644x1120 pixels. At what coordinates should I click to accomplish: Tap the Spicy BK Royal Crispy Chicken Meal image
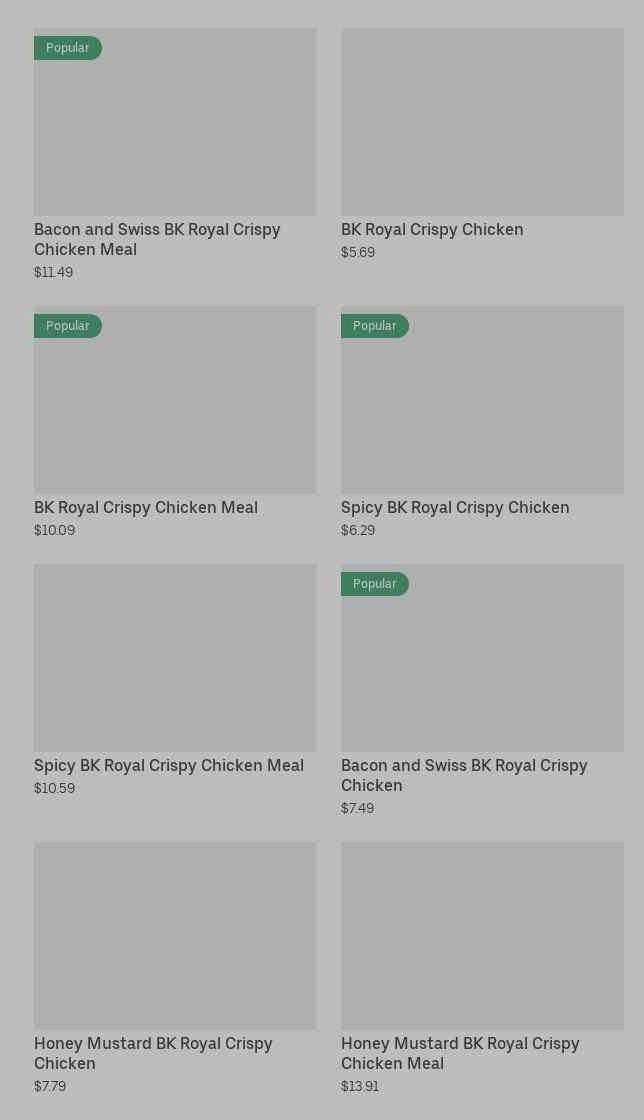(x=175, y=657)
